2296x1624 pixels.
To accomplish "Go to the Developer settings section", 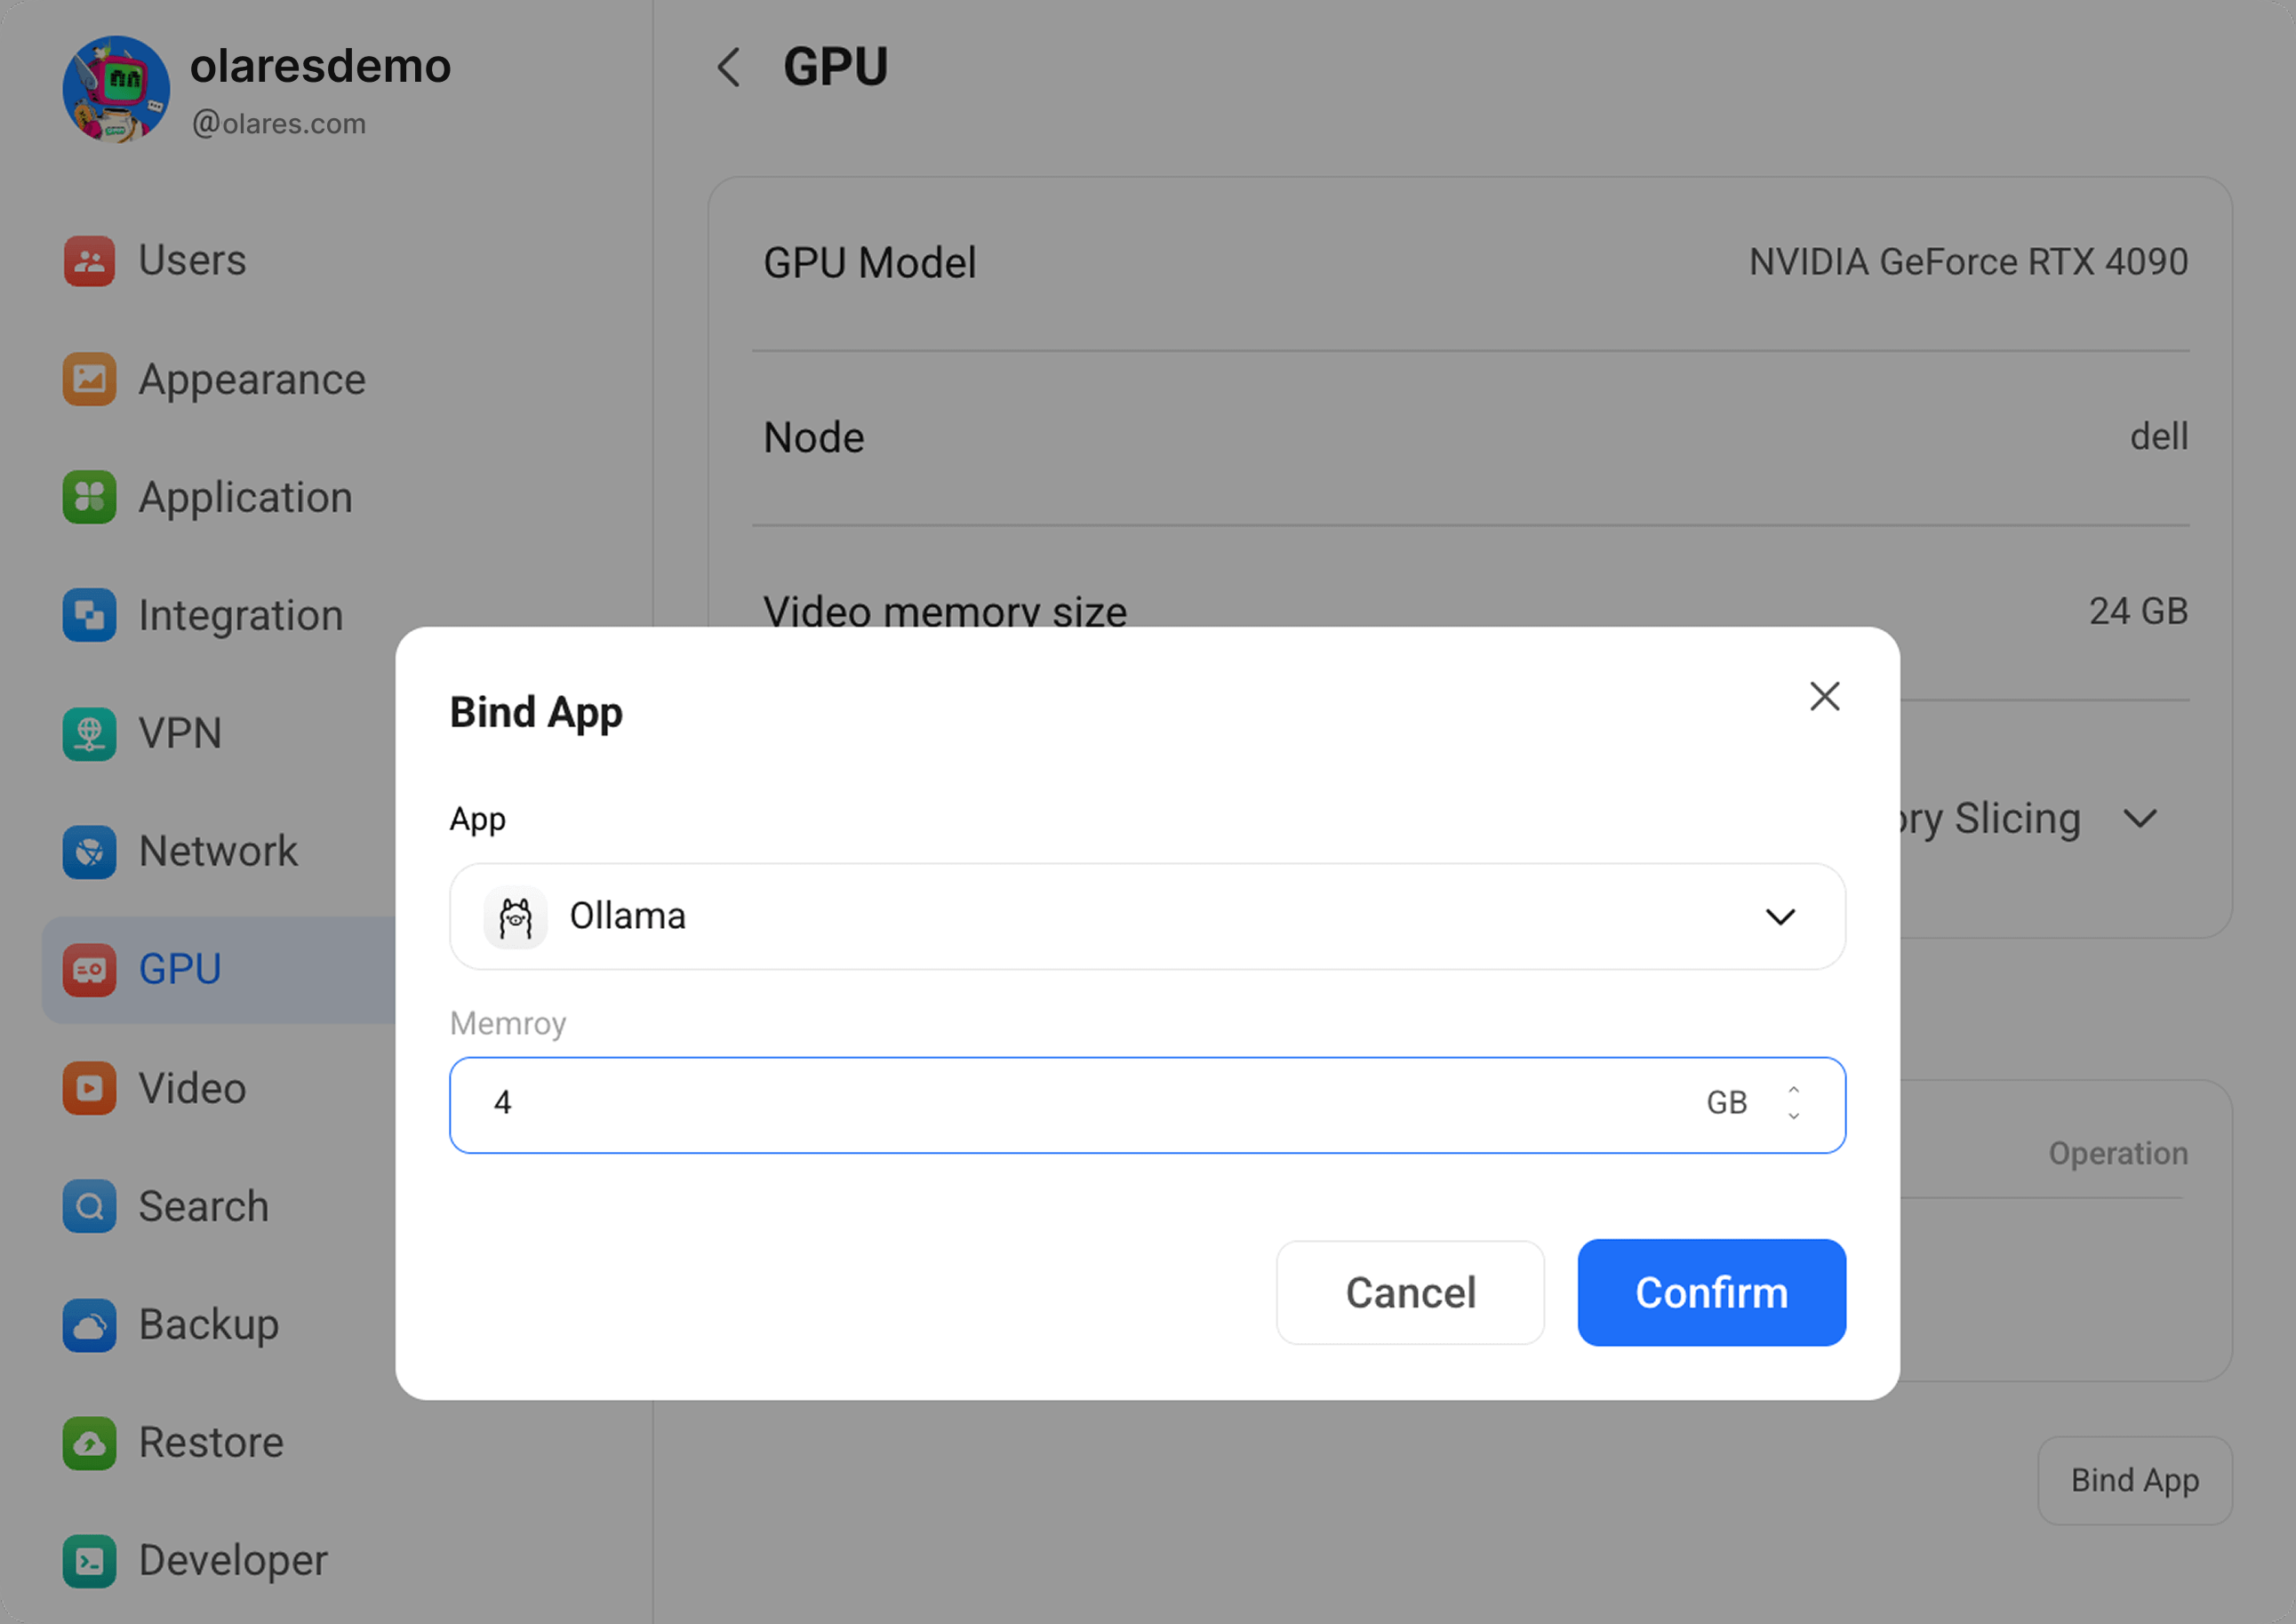I will [x=232, y=1561].
